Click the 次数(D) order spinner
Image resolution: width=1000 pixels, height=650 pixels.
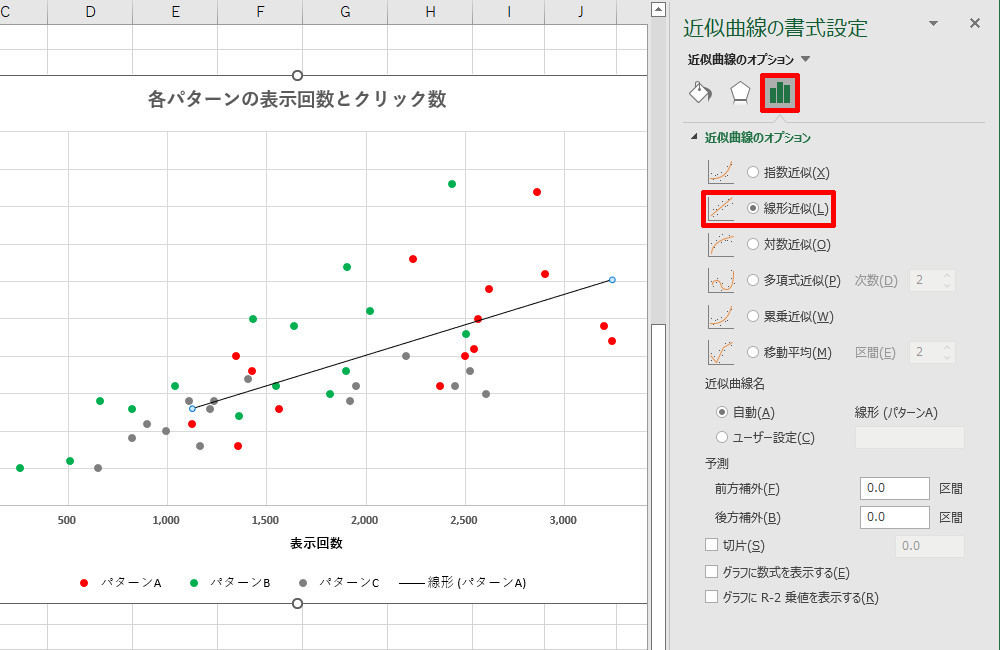947,280
